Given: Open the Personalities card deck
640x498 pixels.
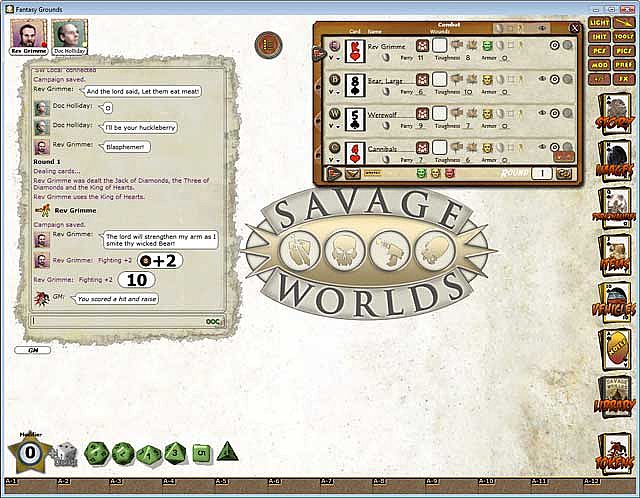Looking at the screenshot, I should tap(615, 209).
